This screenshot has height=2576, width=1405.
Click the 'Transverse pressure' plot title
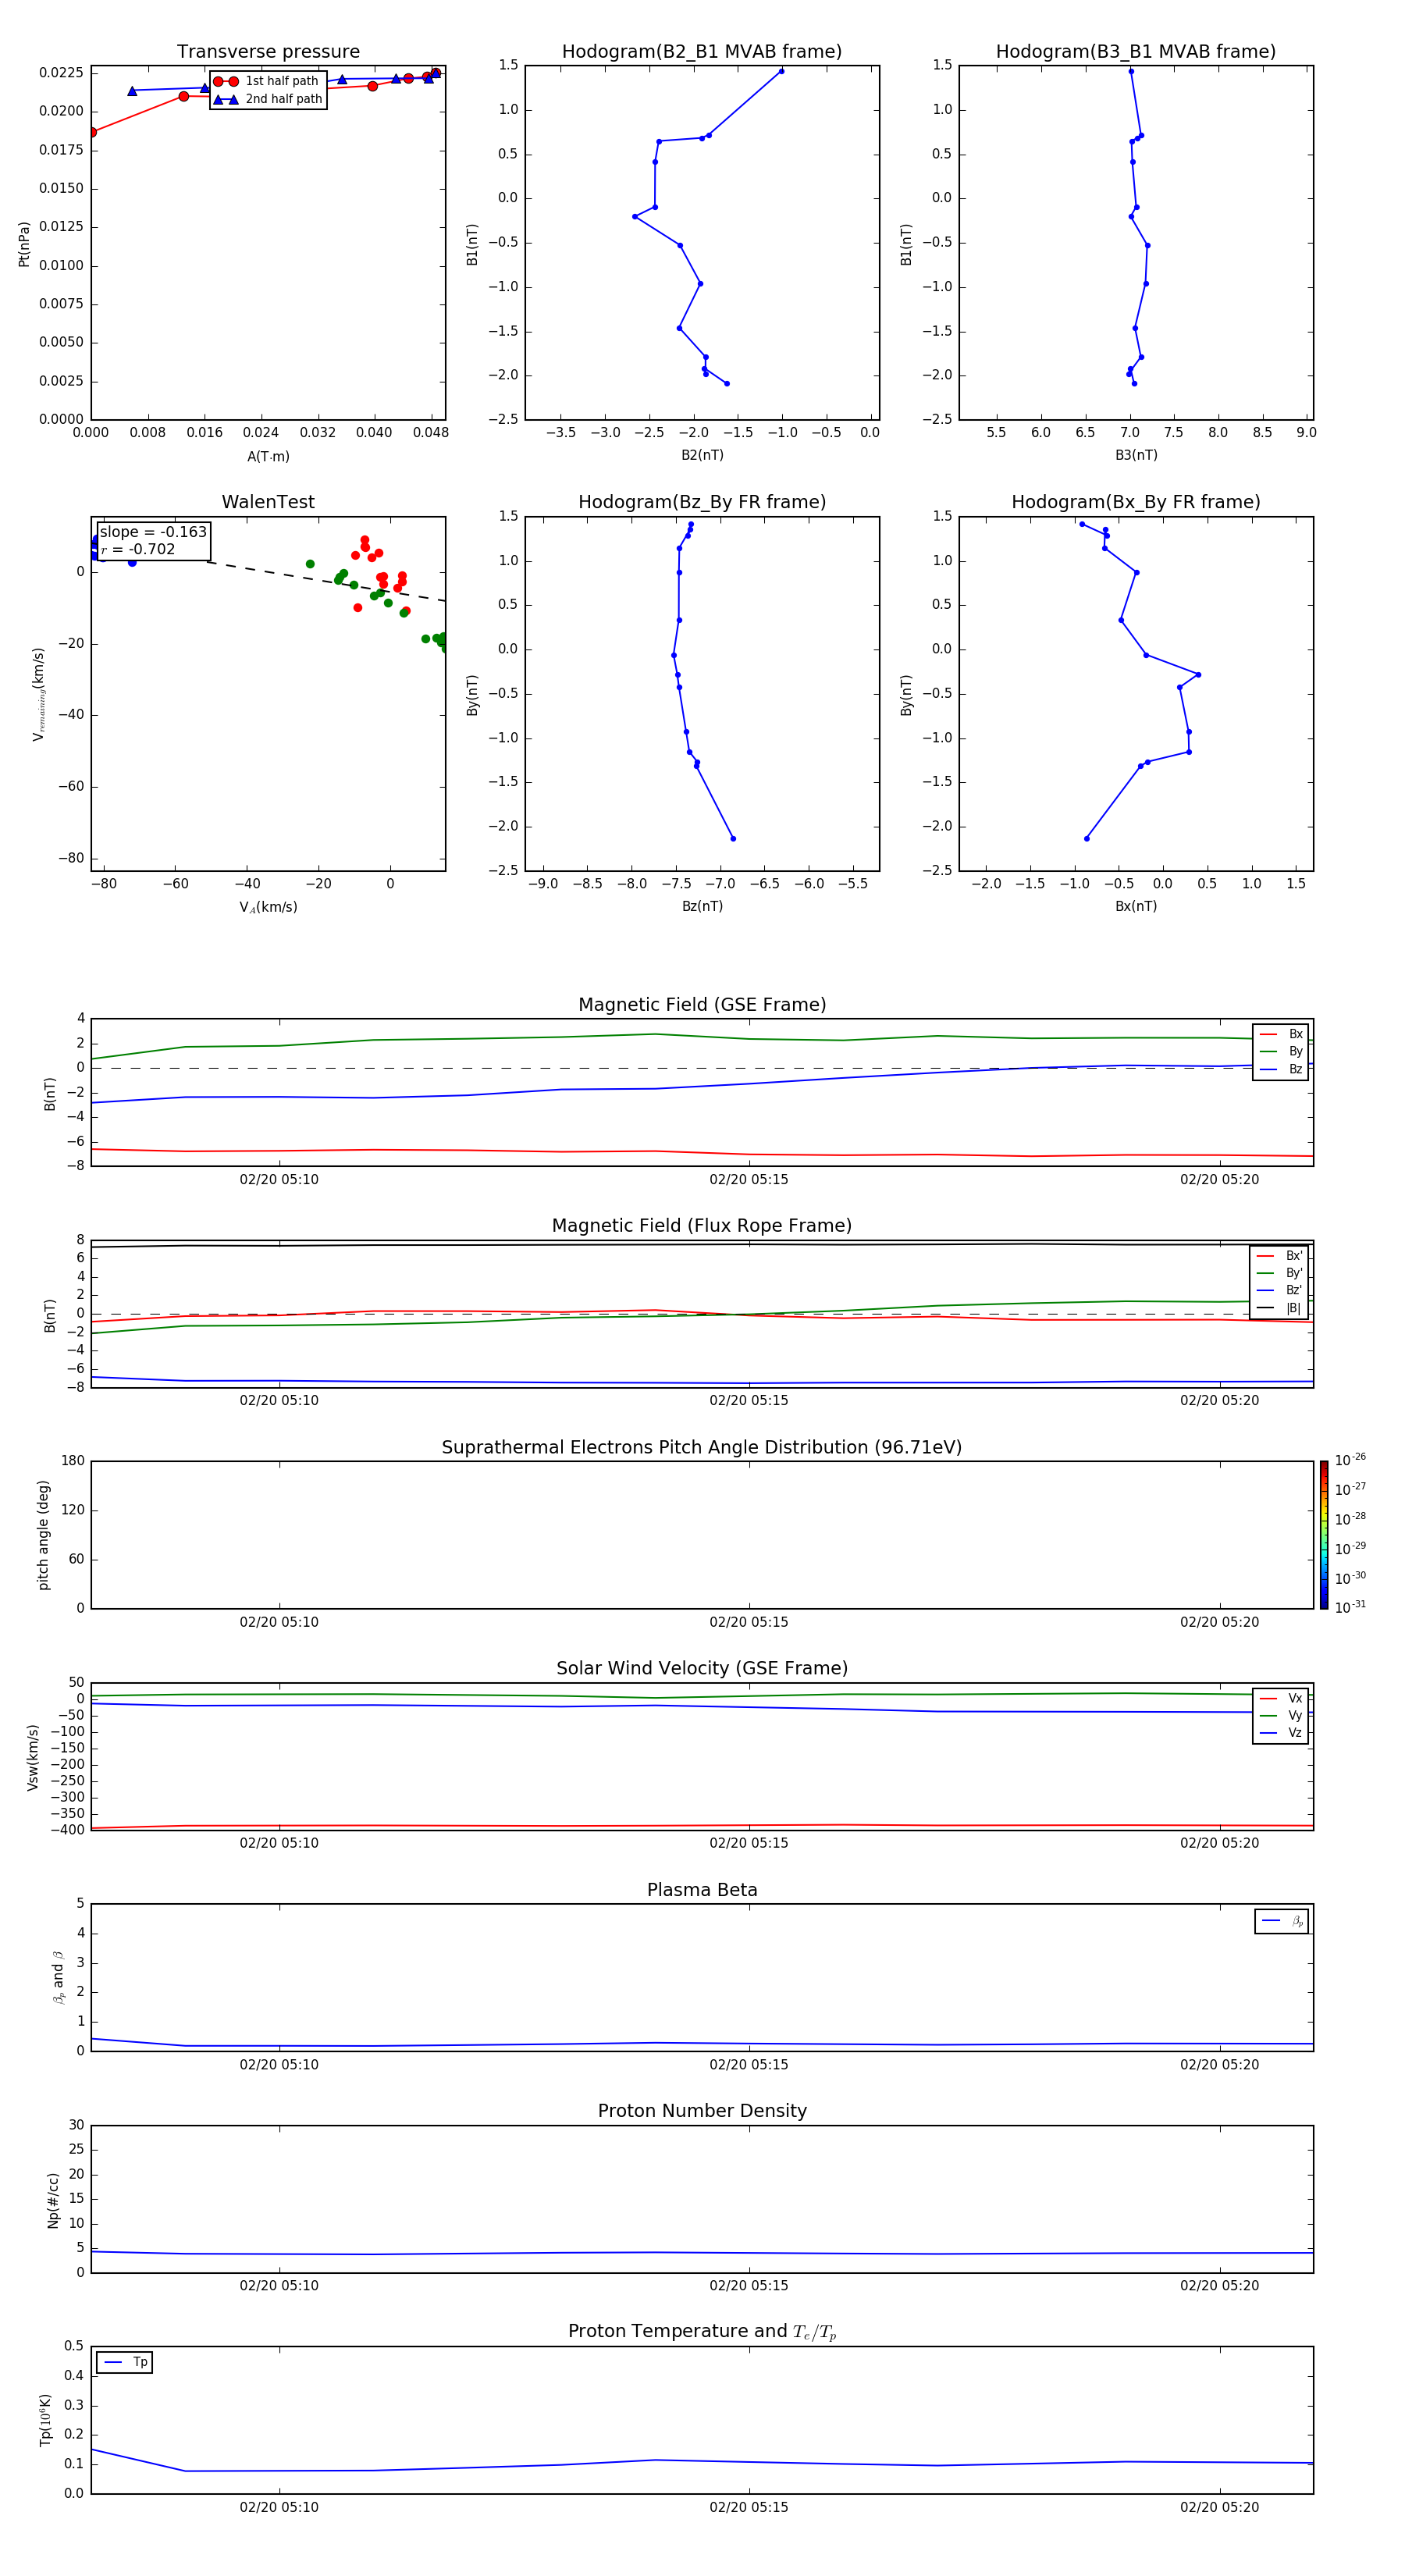click(268, 52)
